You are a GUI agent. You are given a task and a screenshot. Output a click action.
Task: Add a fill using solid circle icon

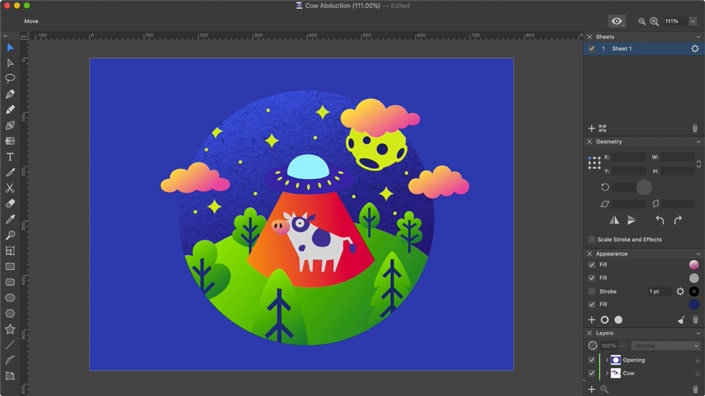(619, 320)
